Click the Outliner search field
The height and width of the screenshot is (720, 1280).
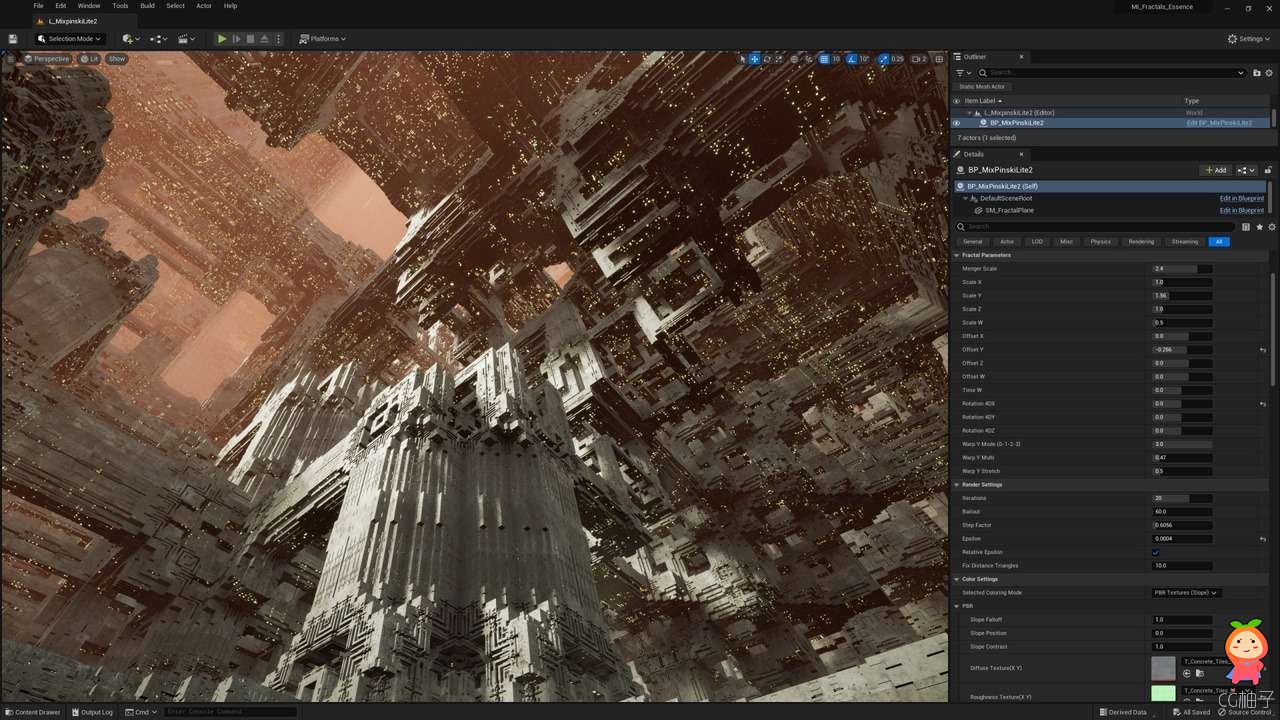[1112, 73]
